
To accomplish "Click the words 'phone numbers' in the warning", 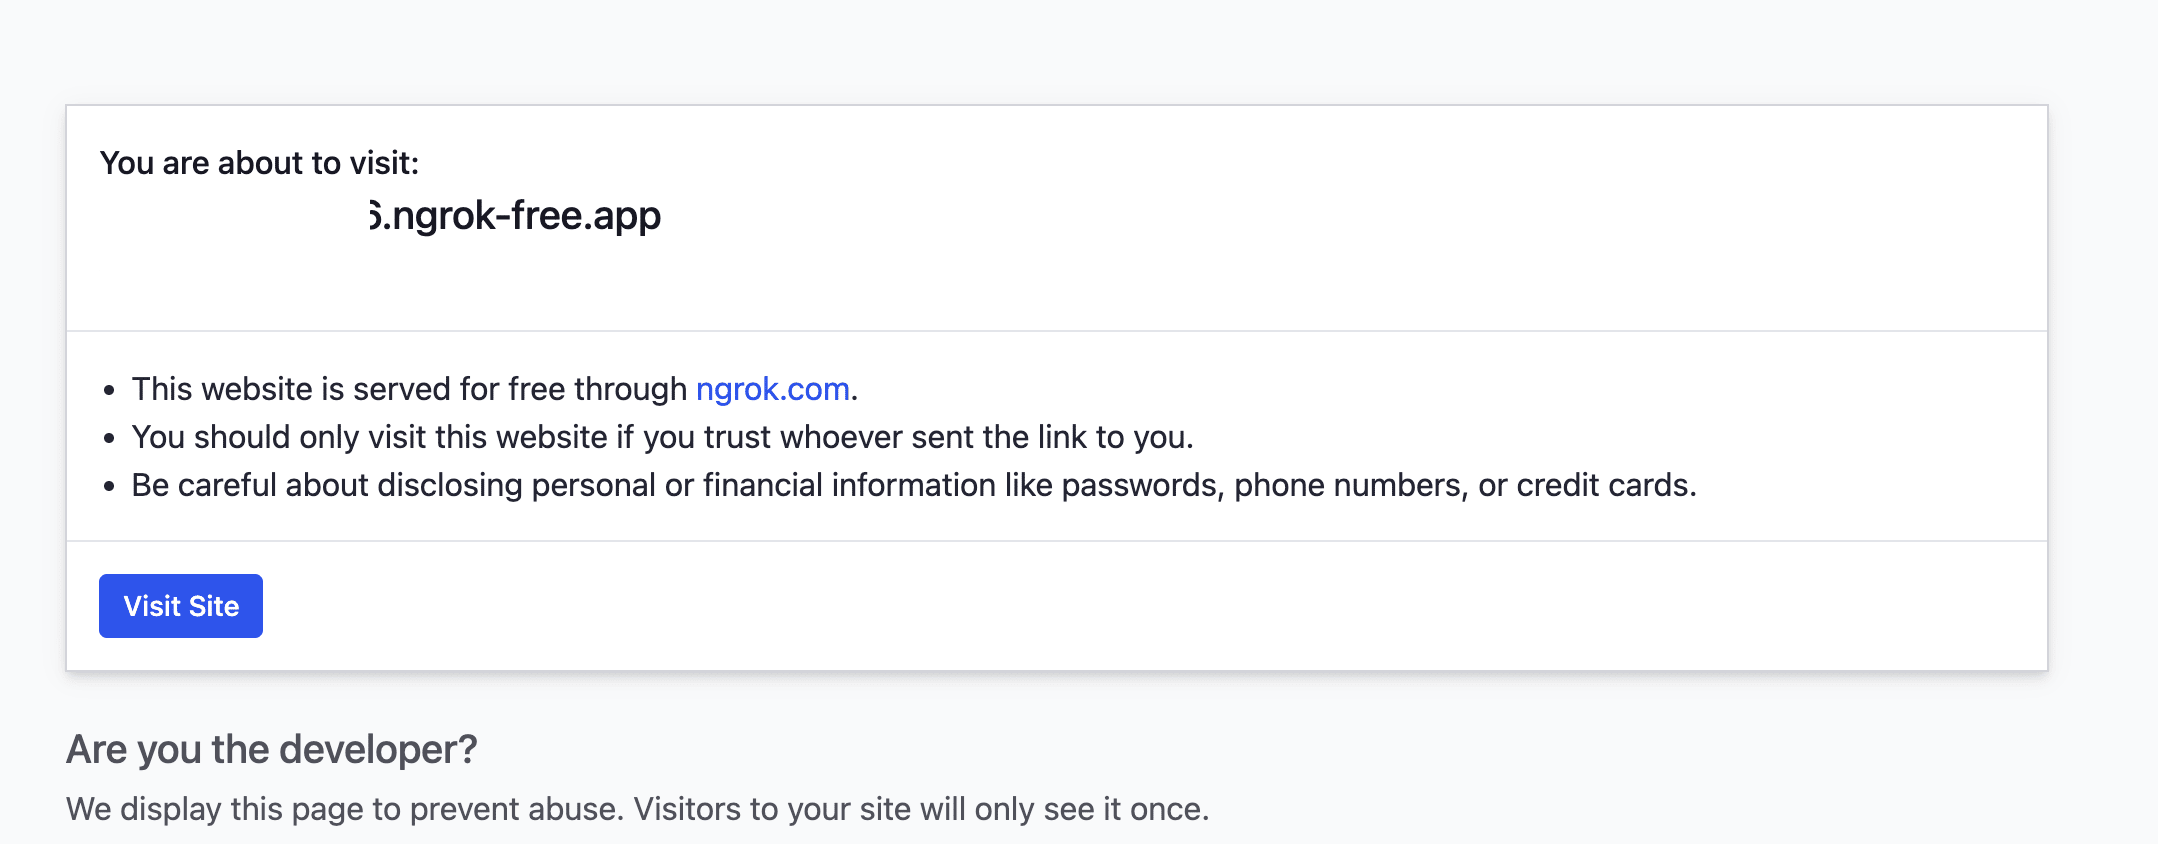I will (x=1350, y=485).
